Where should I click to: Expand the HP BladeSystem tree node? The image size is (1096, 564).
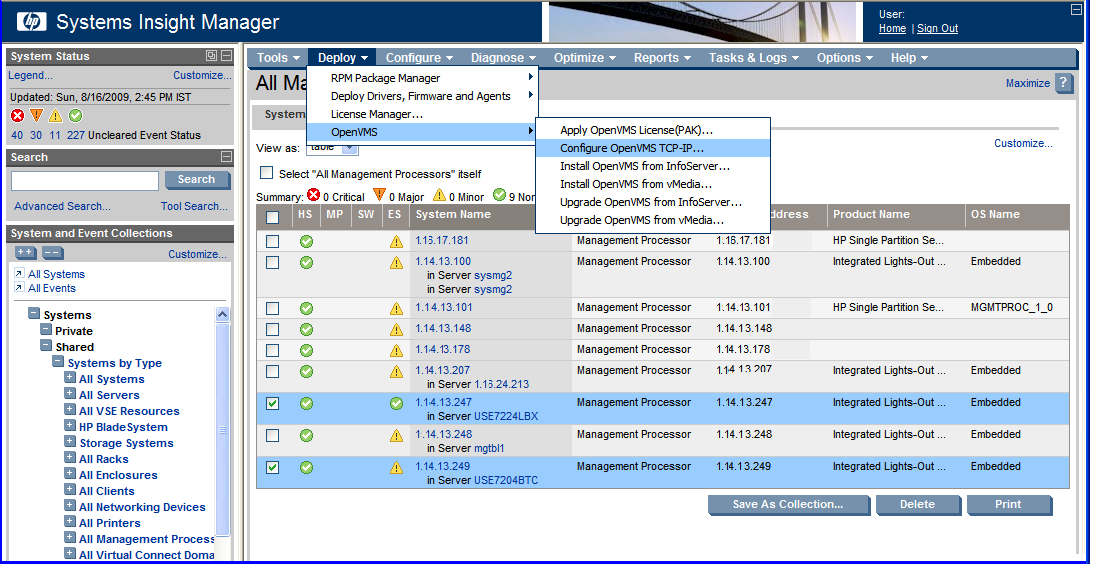(x=70, y=426)
